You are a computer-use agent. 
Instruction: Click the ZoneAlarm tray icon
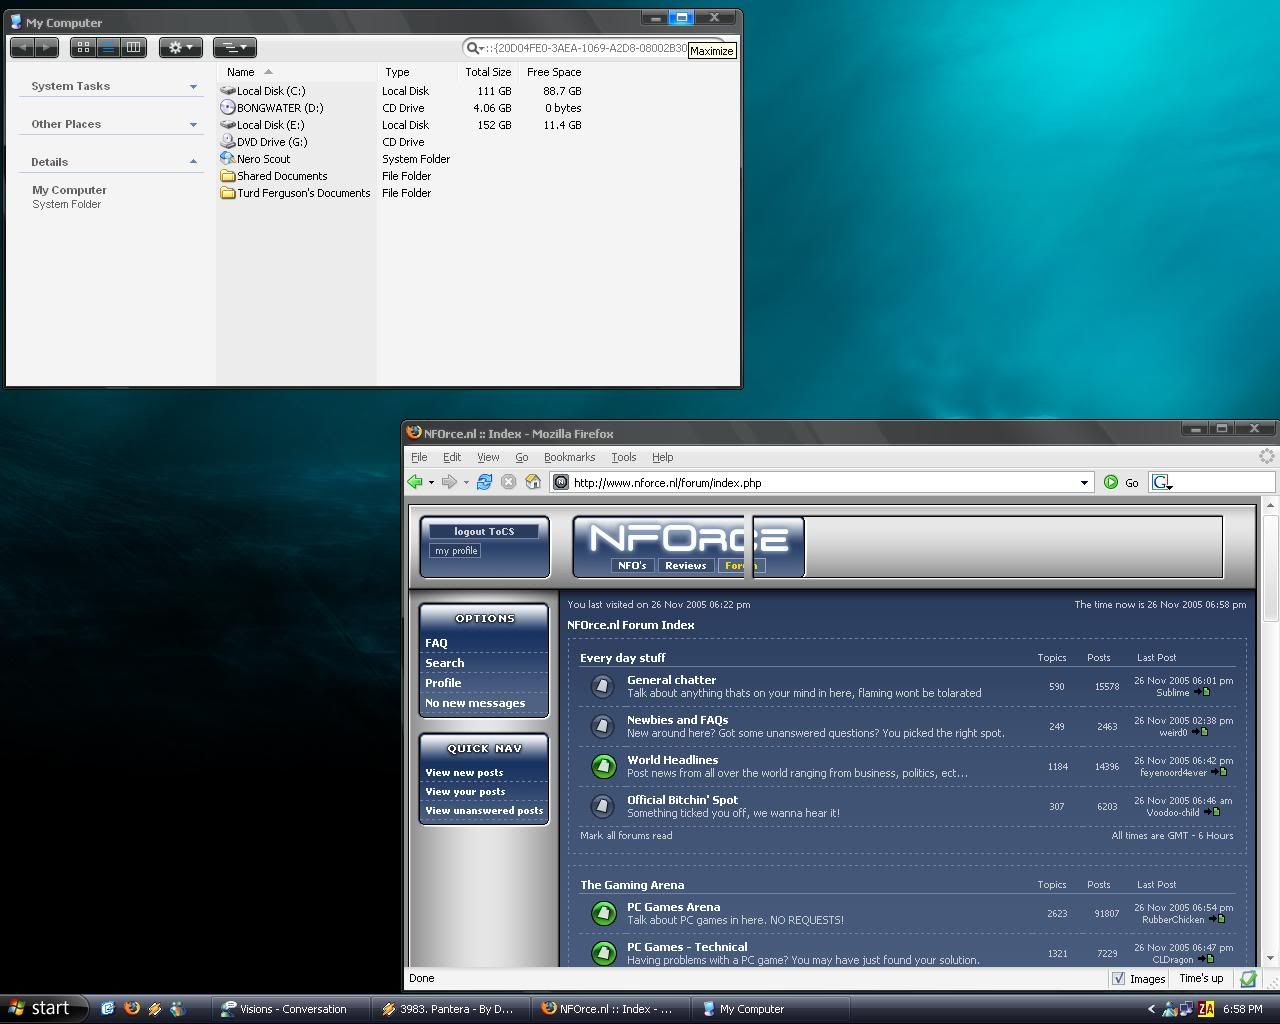(x=1206, y=1009)
